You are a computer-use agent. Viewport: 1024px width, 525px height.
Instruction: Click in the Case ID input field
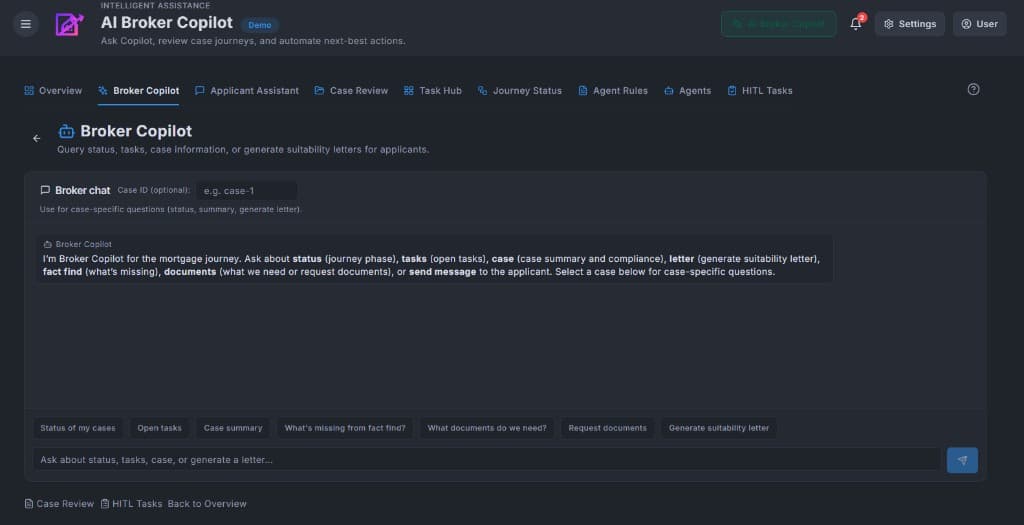(247, 191)
